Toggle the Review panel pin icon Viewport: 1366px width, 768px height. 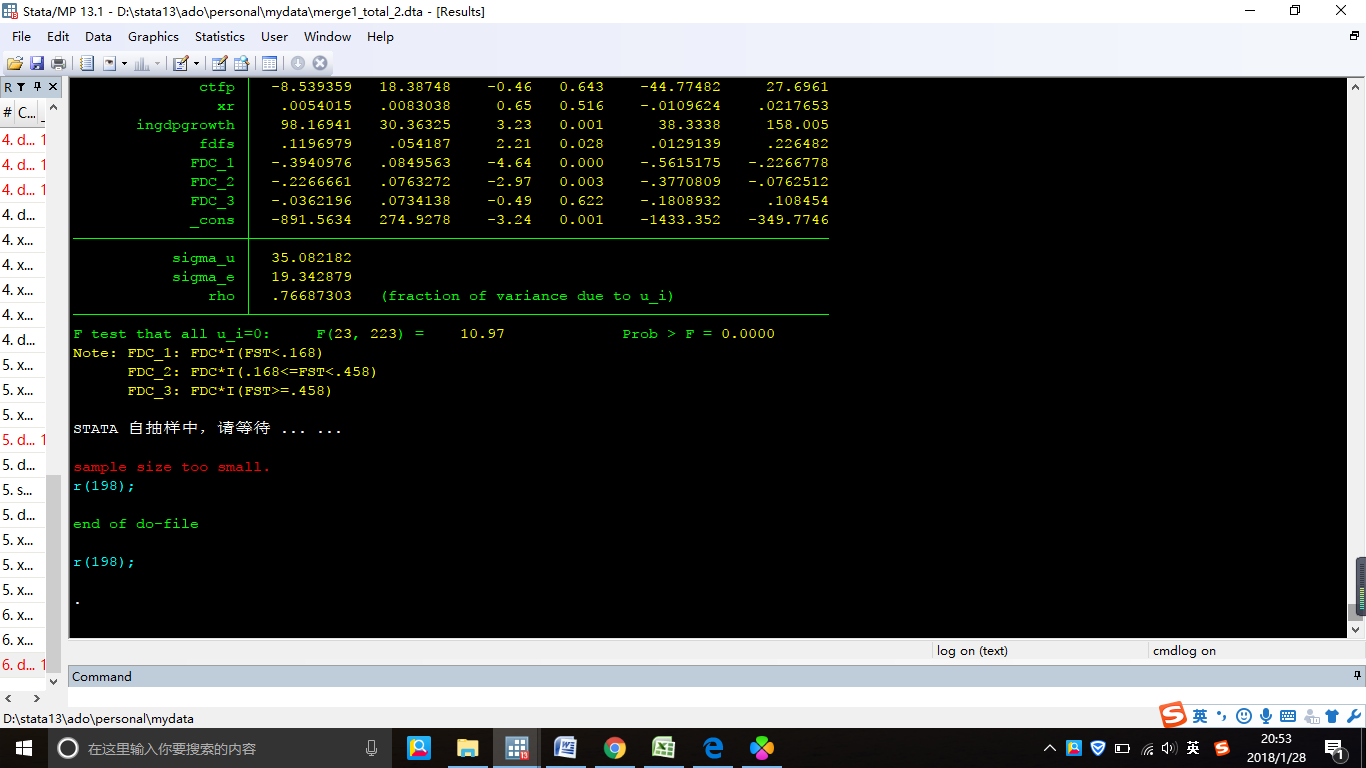pyautogui.click(x=38, y=87)
